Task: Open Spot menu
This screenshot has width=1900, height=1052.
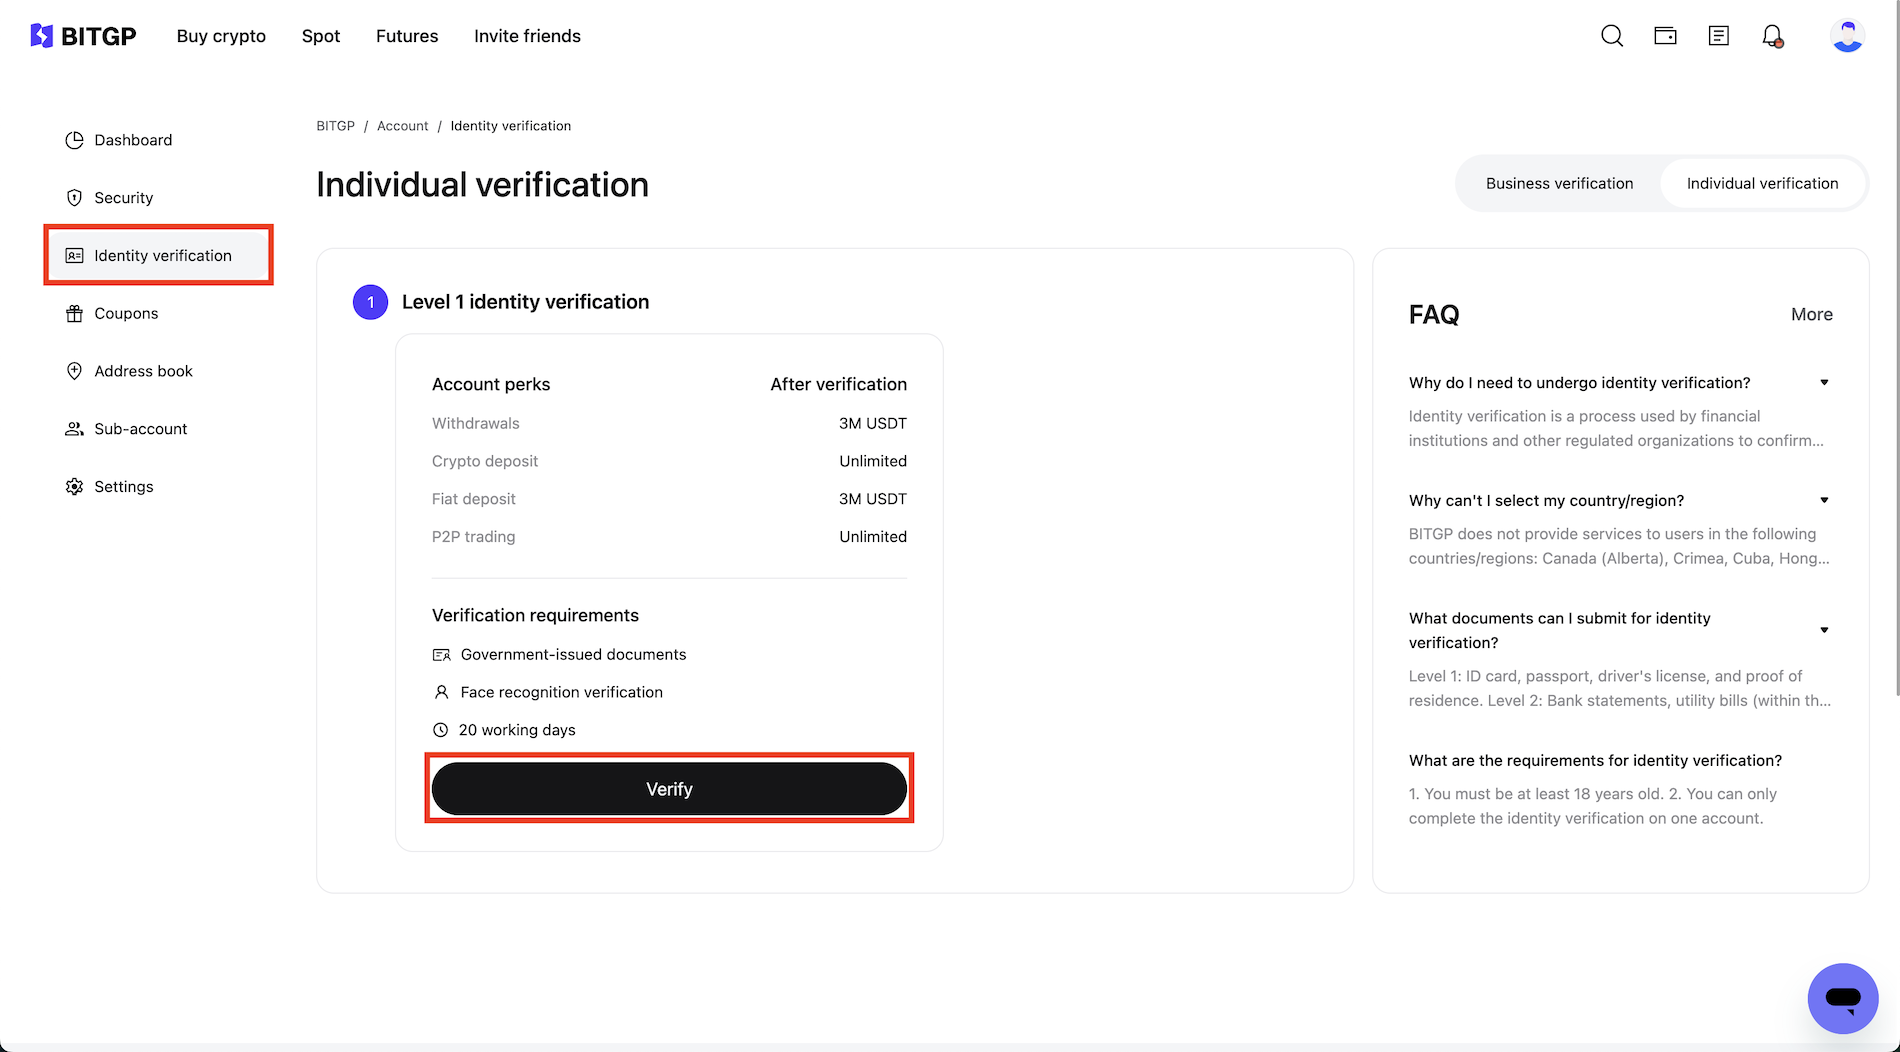Action: click(321, 36)
